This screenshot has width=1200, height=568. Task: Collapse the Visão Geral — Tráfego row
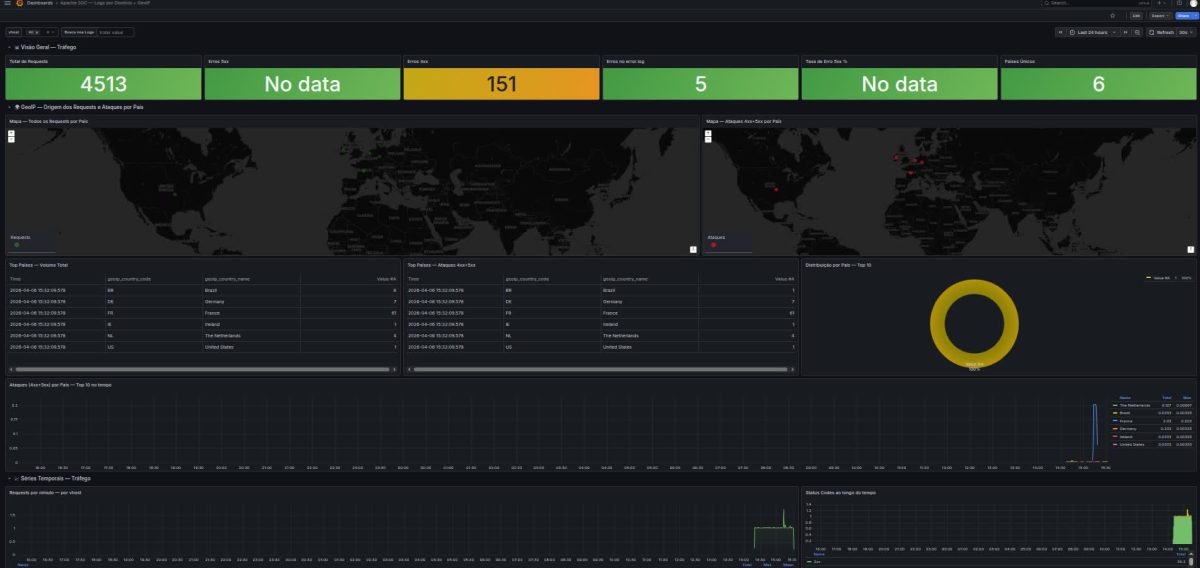coord(45,47)
